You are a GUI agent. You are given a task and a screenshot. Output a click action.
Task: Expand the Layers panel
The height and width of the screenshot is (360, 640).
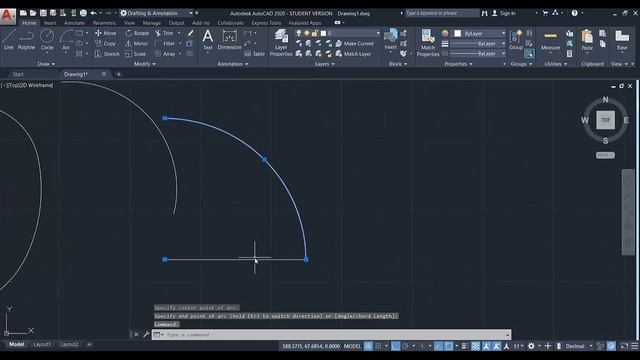(325, 64)
